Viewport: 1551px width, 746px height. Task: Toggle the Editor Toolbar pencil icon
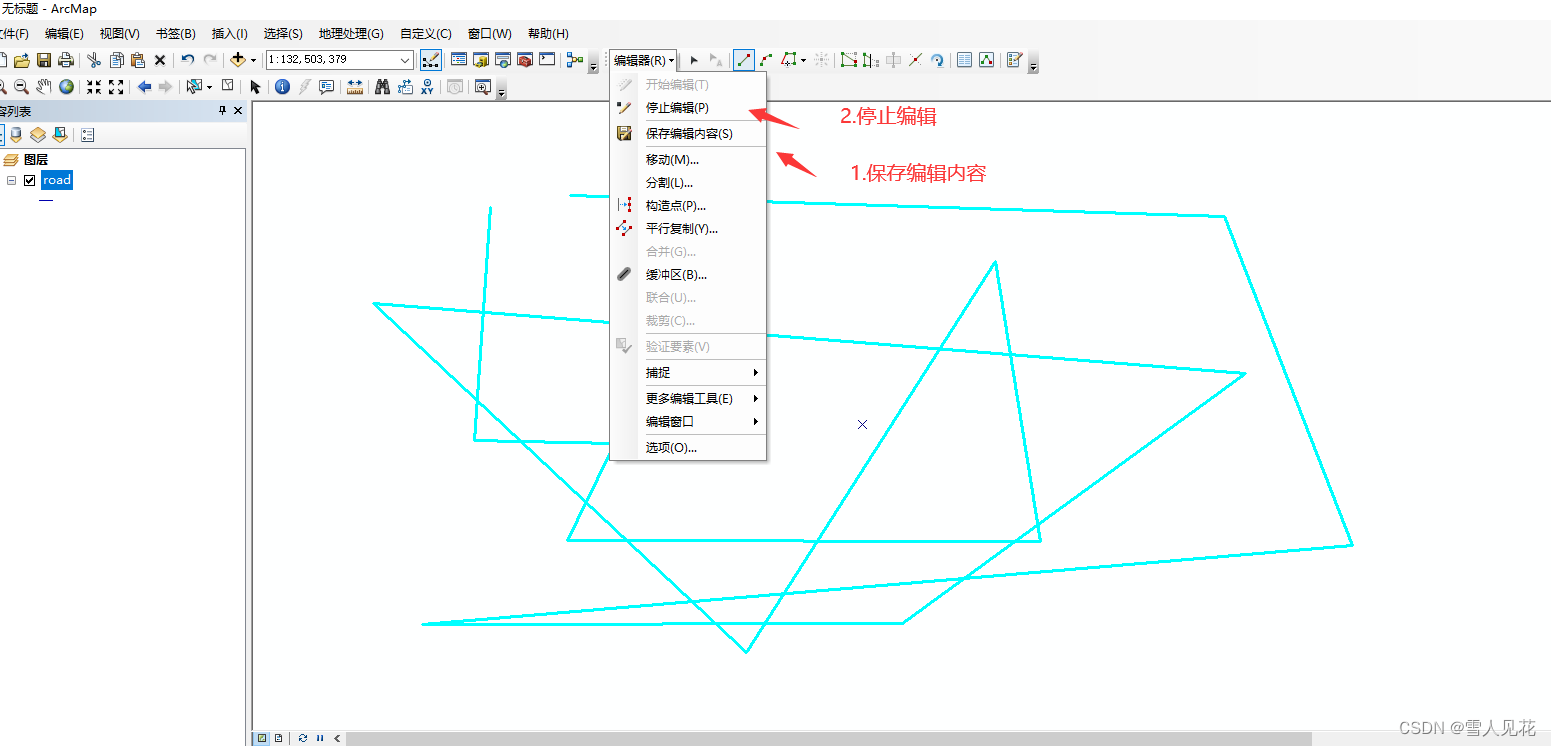(431, 60)
